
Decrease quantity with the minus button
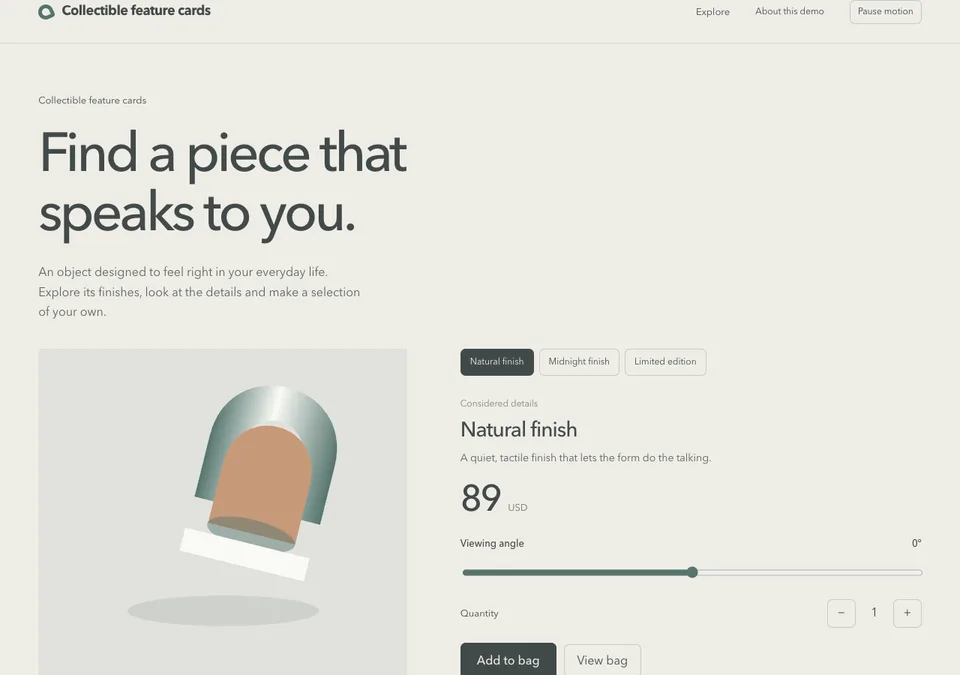click(x=841, y=613)
